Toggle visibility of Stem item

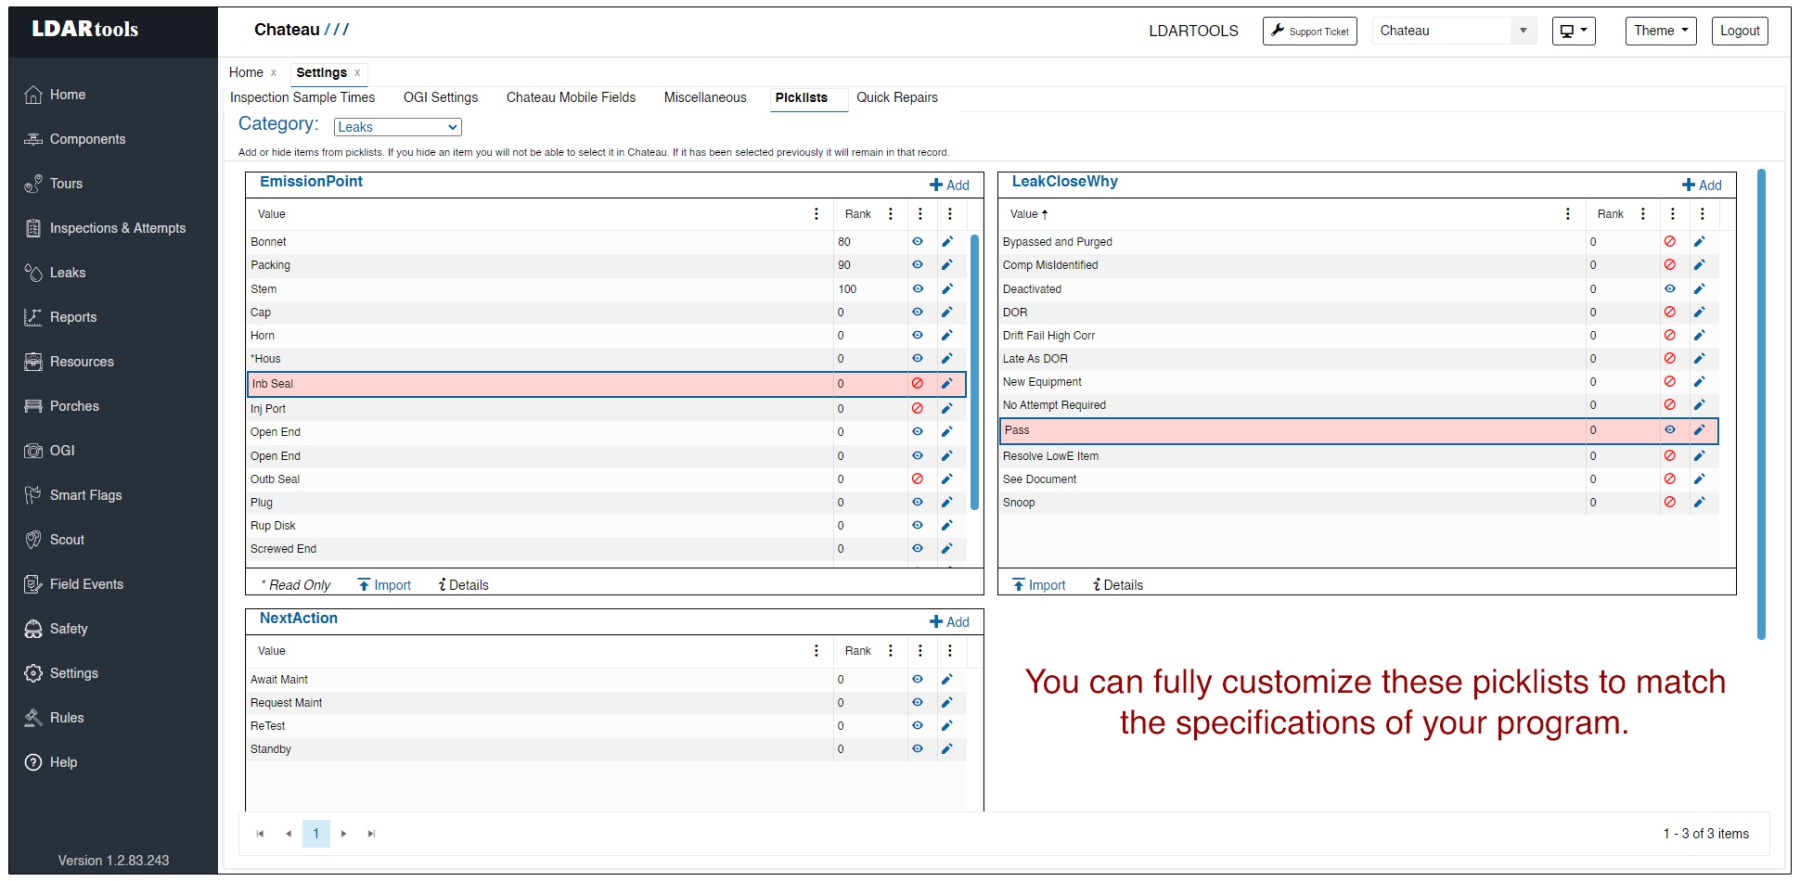pos(917,289)
